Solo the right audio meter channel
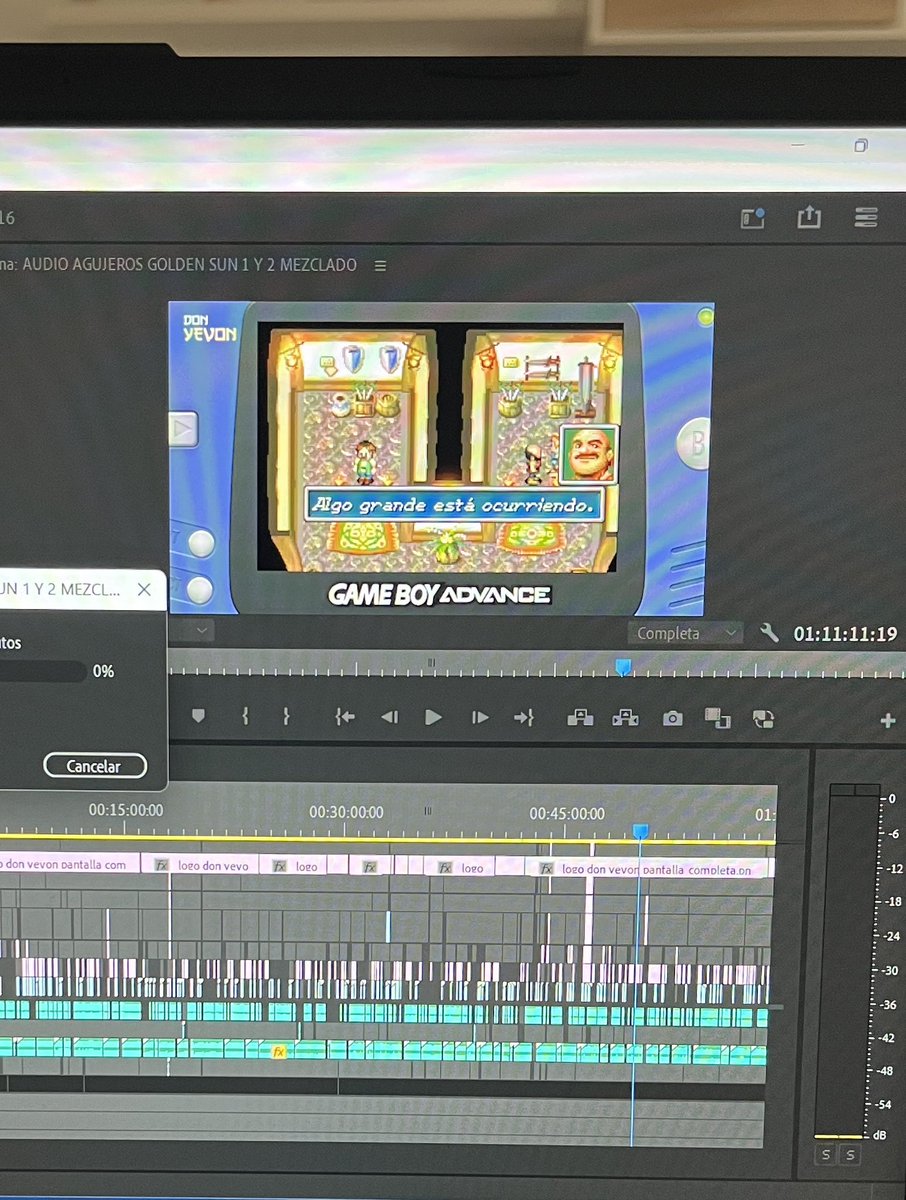Viewport: 906px width, 1200px height. click(x=851, y=1155)
